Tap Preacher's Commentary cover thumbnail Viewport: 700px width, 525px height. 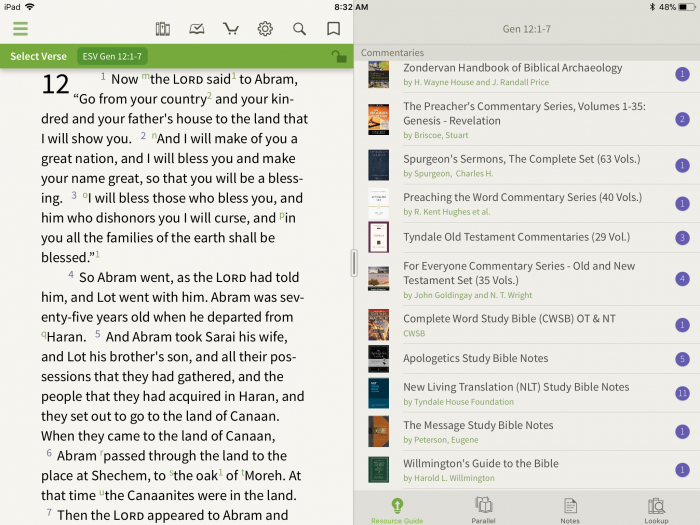coord(378,119)
